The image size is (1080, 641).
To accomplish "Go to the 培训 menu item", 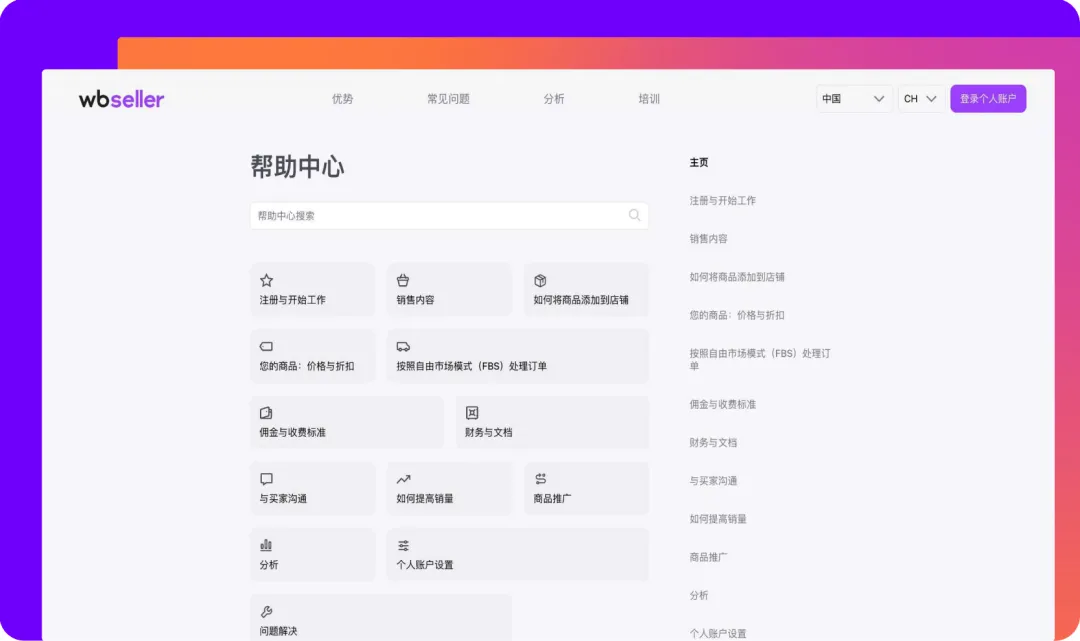I will click(649, 99).
